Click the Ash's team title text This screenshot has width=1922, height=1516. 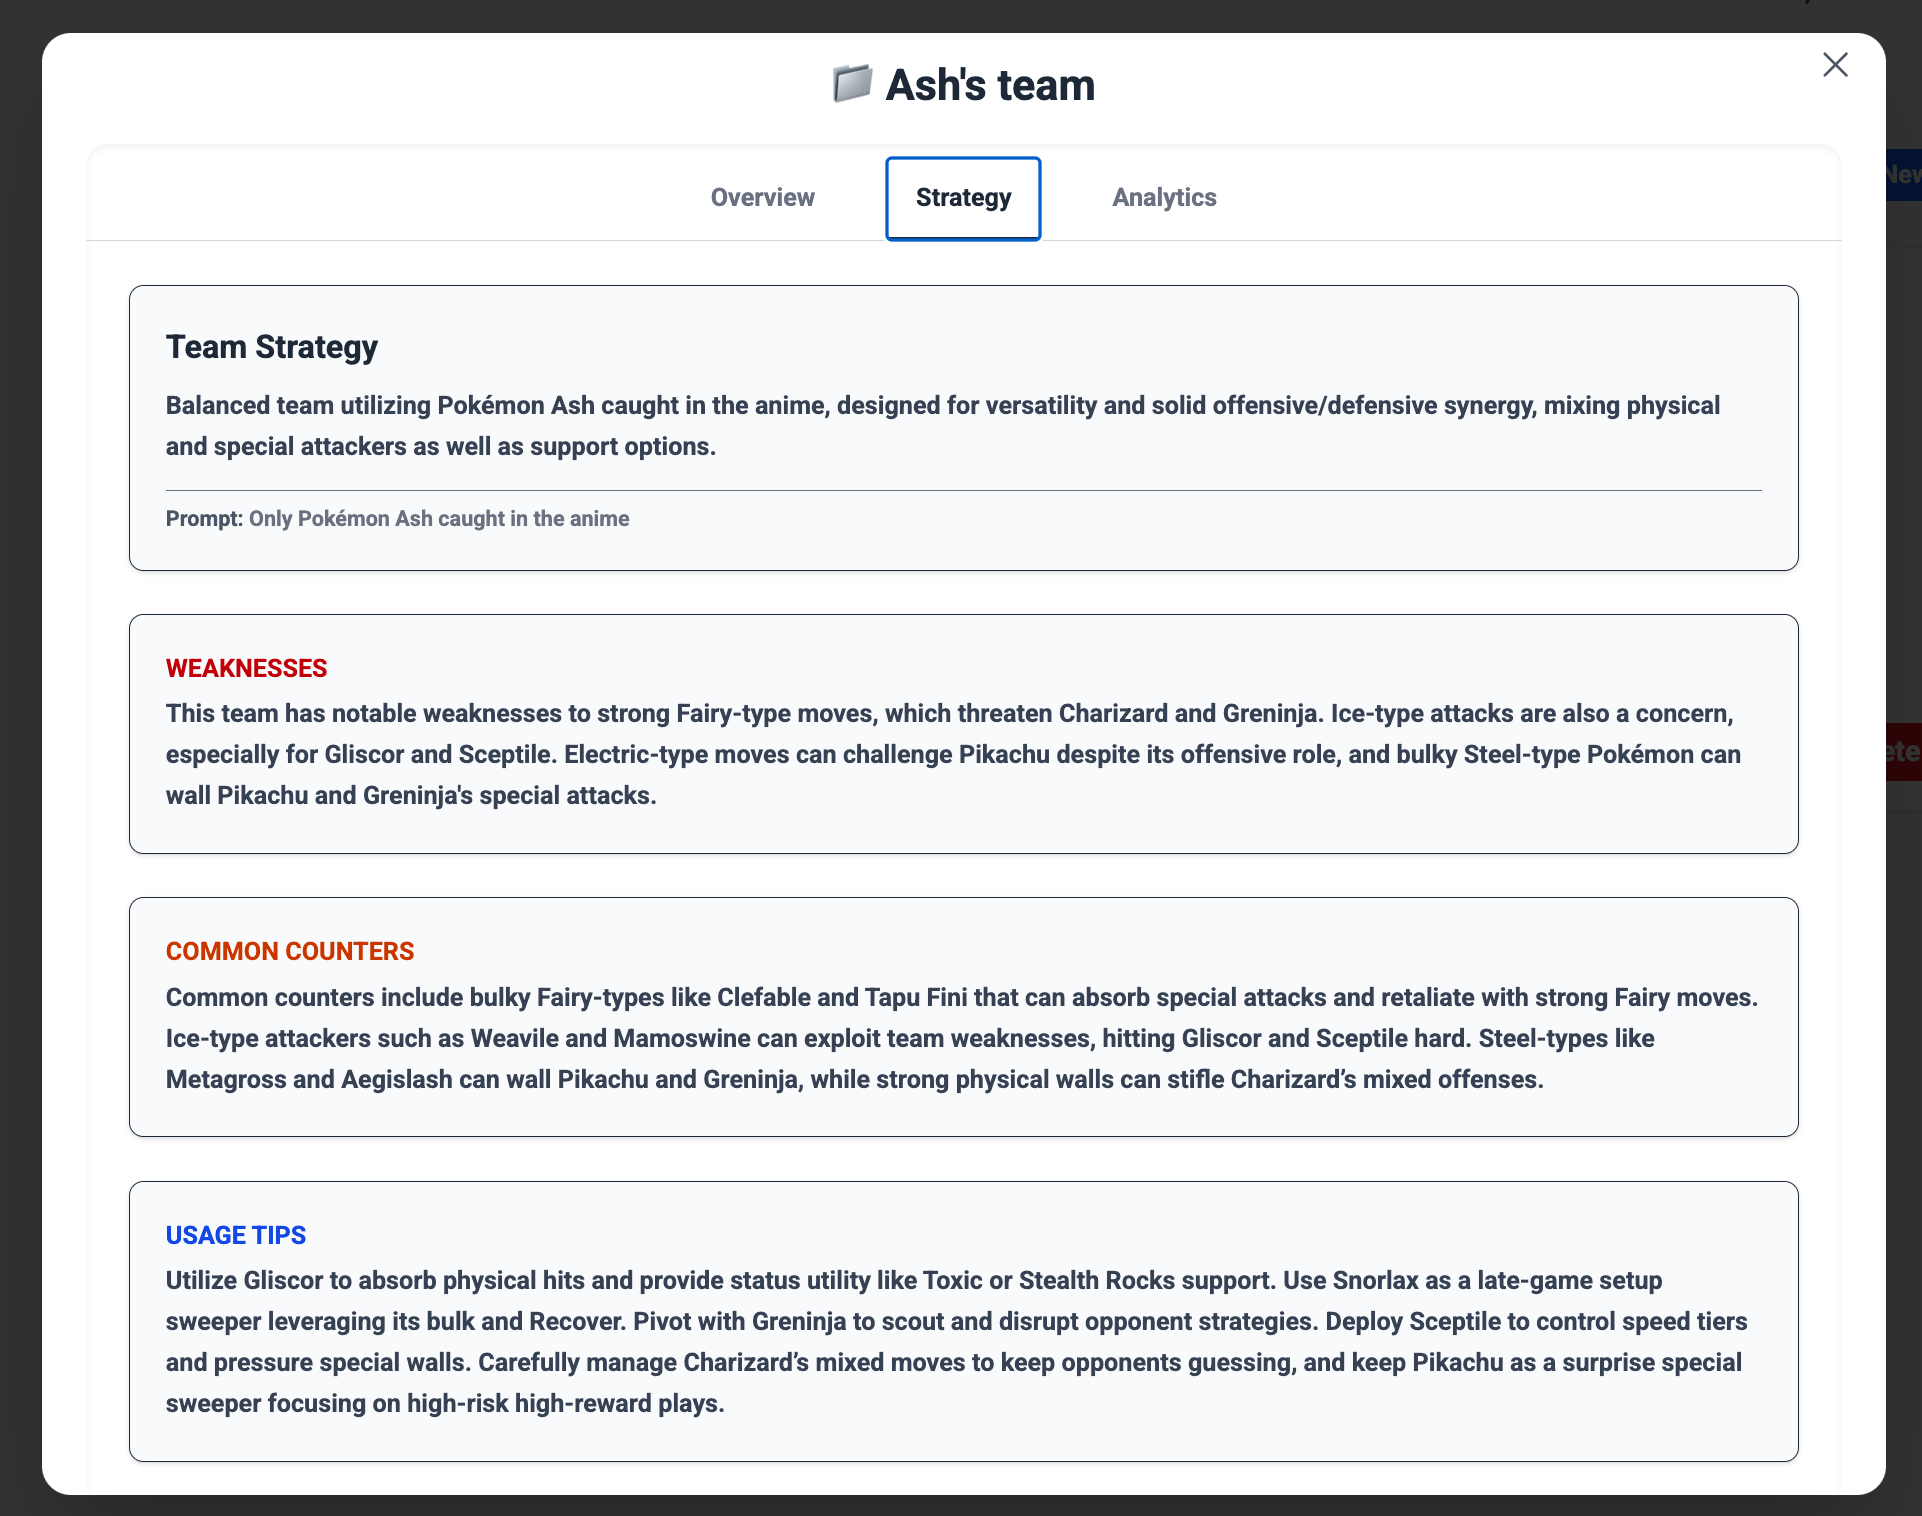pyautogui.click(x=990, y=85)
